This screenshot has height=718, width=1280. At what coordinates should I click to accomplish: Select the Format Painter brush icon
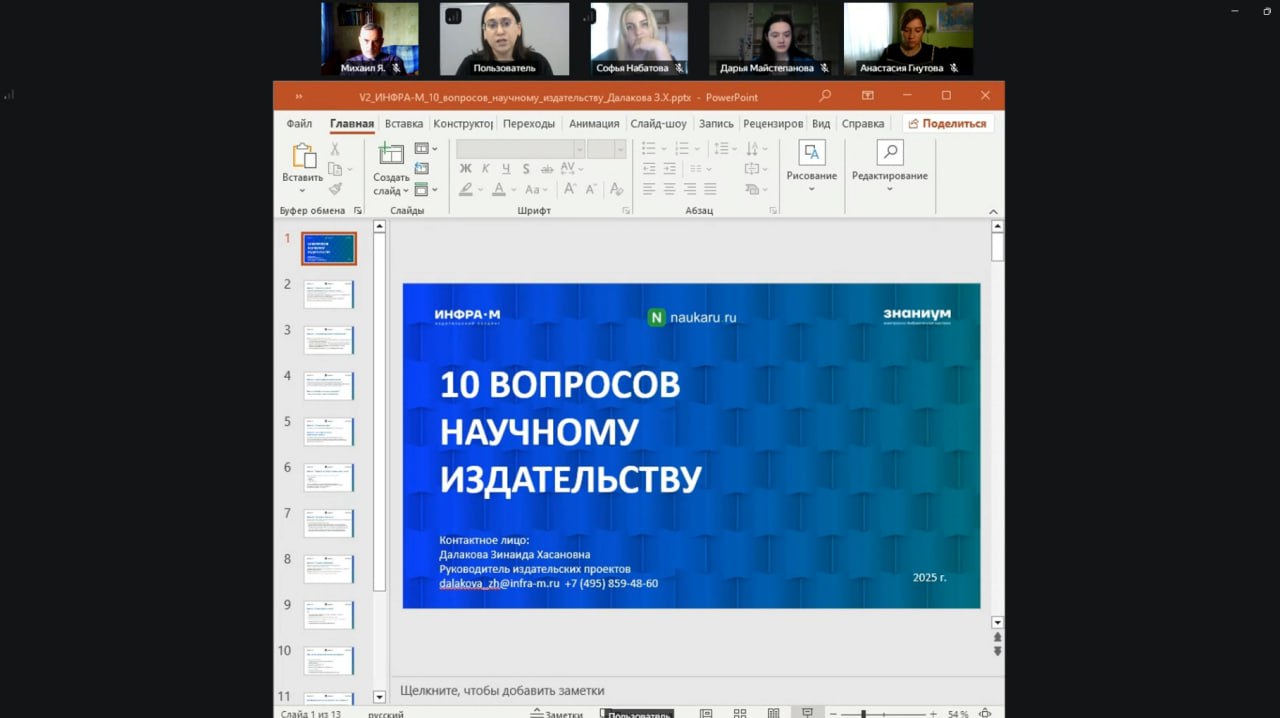[x=335, y=189]
